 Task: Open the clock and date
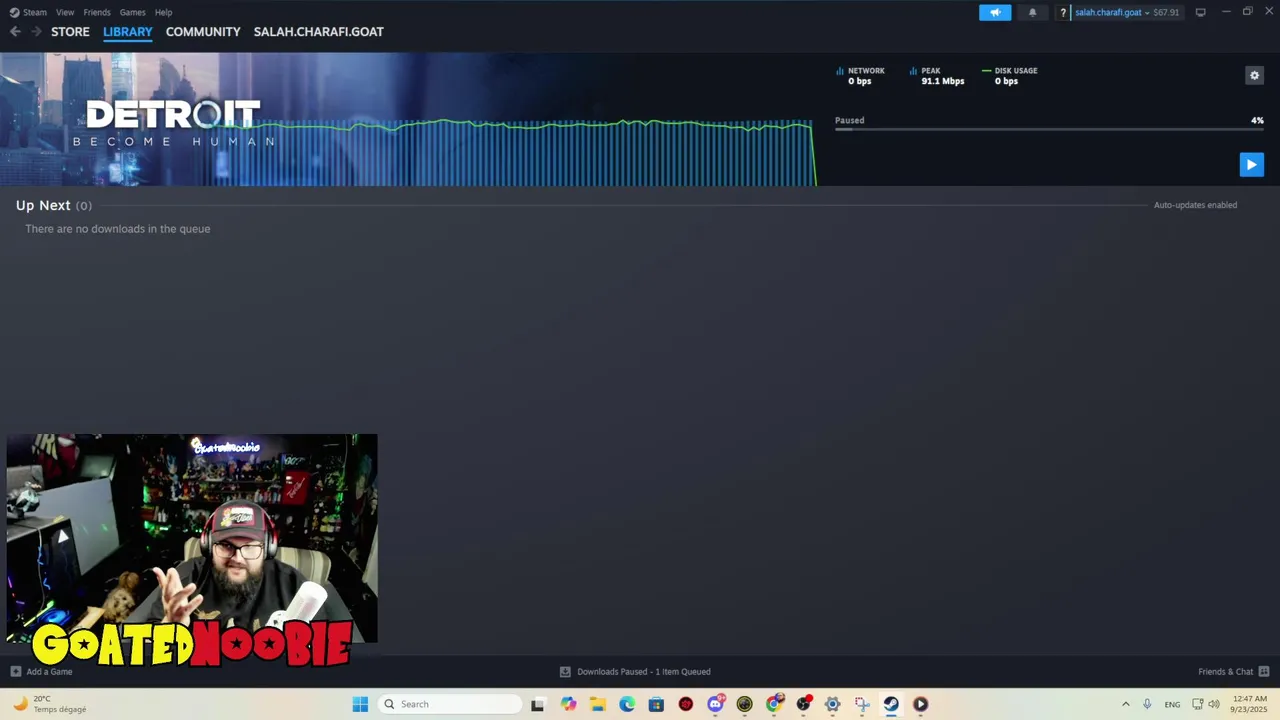pyautogui.click(x=1250, y=704)
